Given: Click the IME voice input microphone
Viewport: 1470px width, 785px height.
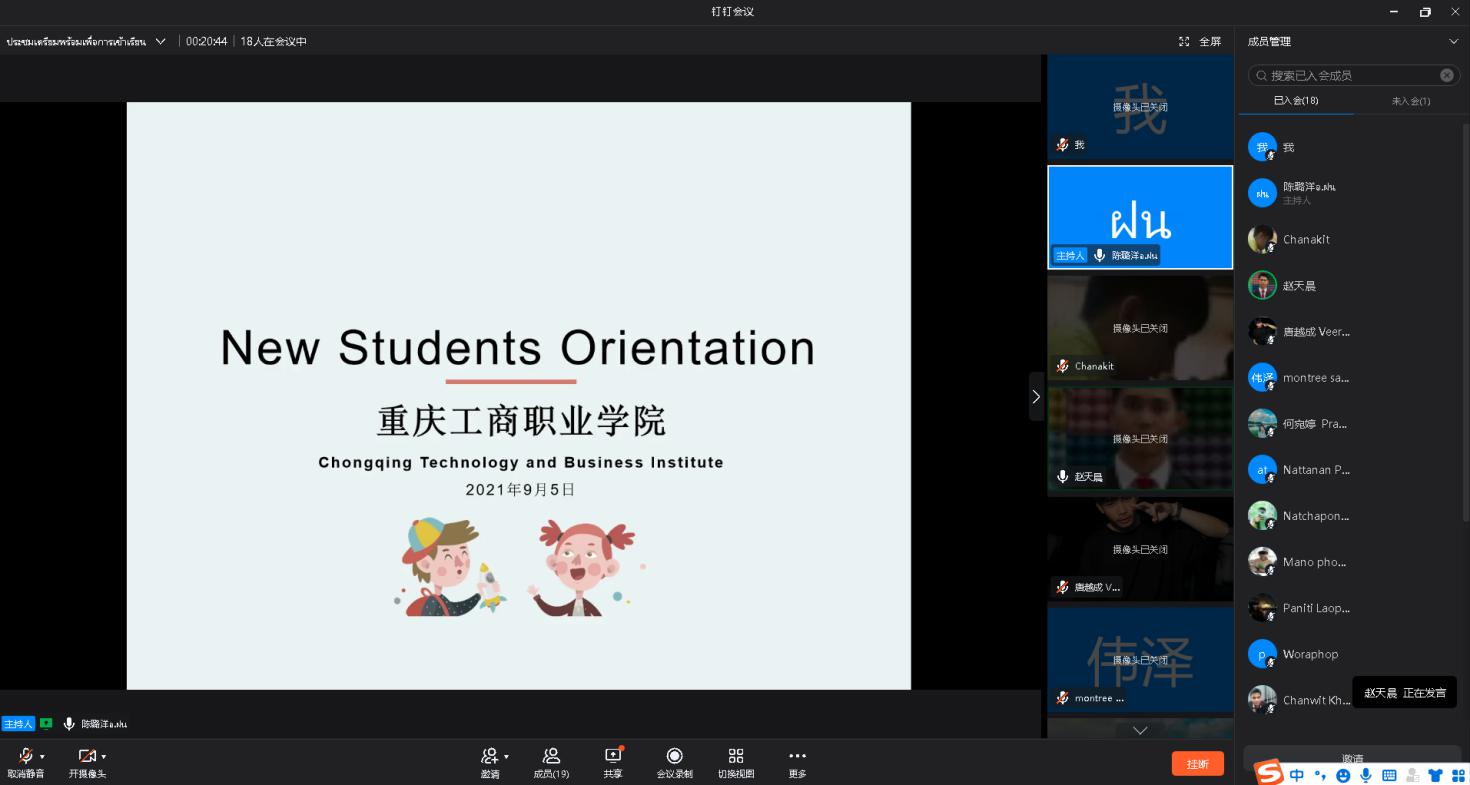Looking at the screenshot, I should click(1366, 775).
